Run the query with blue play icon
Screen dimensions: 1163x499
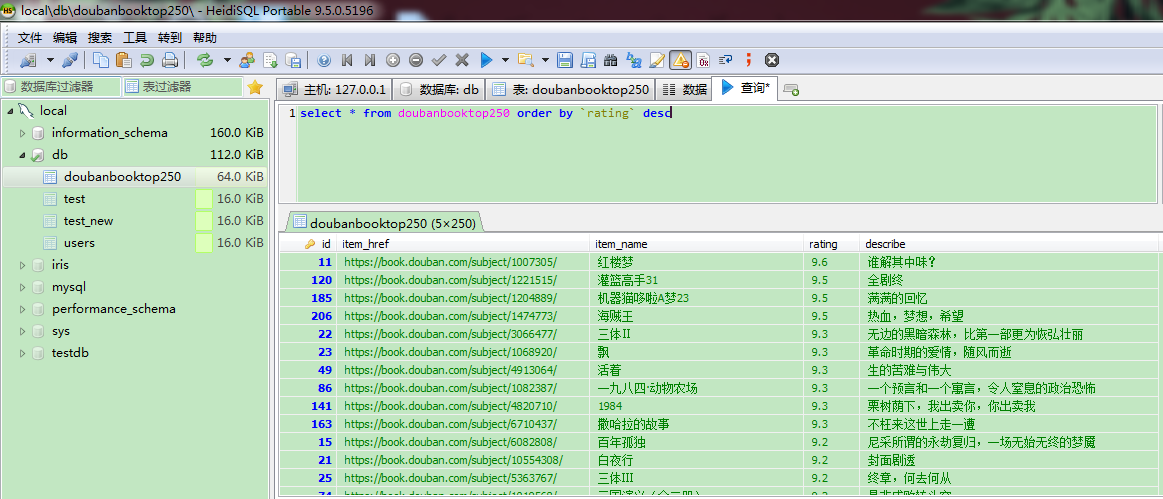(x=487, y=60)
